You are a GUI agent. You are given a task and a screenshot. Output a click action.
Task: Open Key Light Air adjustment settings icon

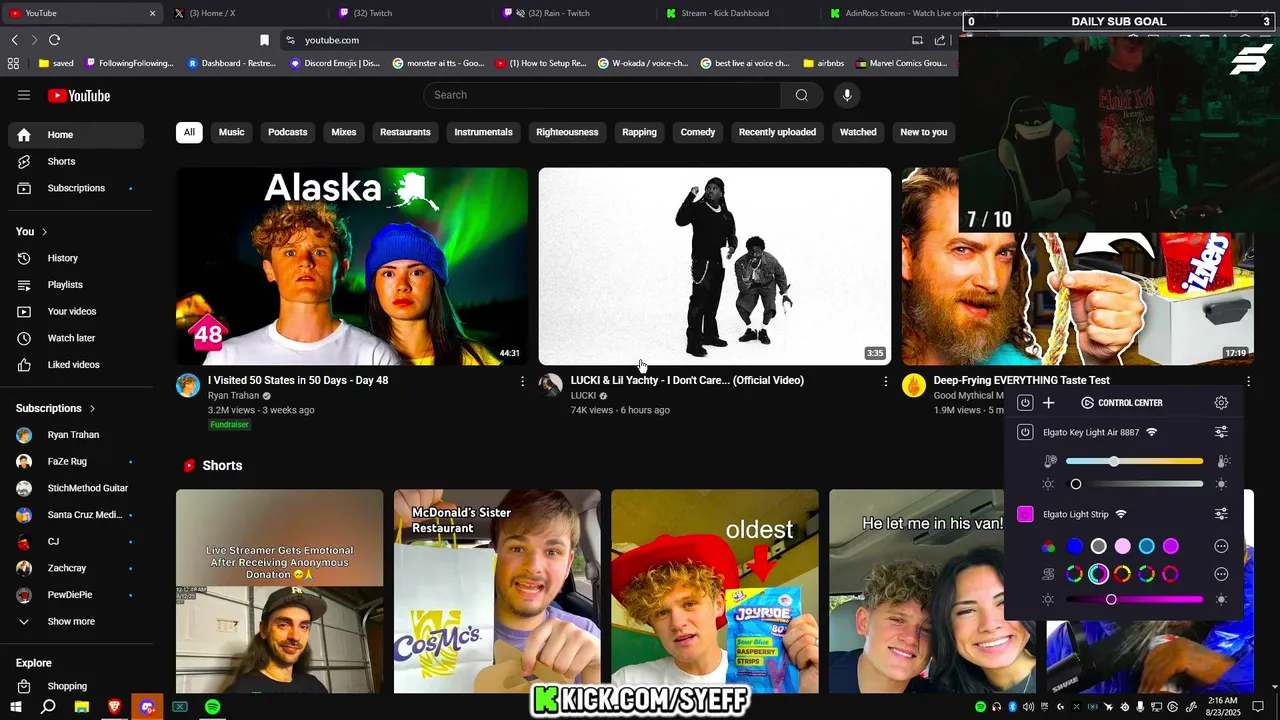(1221, 432)
